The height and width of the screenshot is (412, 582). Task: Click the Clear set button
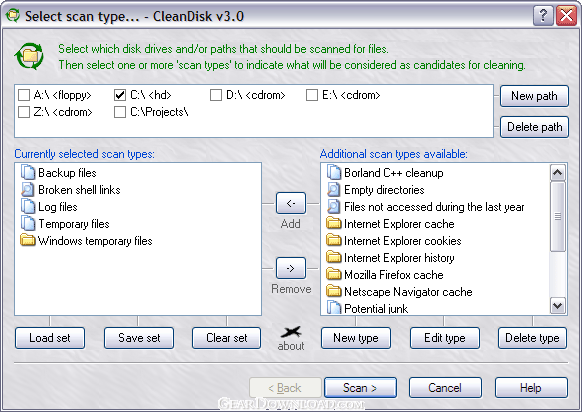click(x=226, y=338)
